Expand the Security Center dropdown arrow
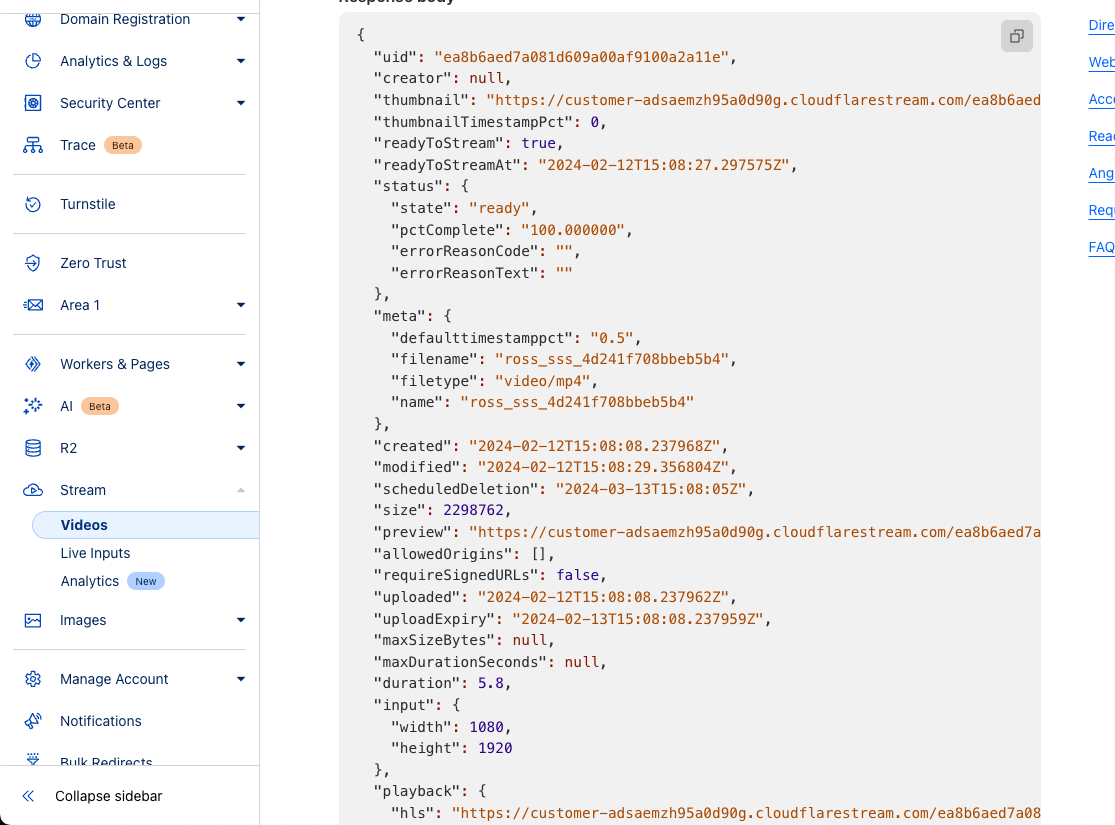 pos(241,103)
